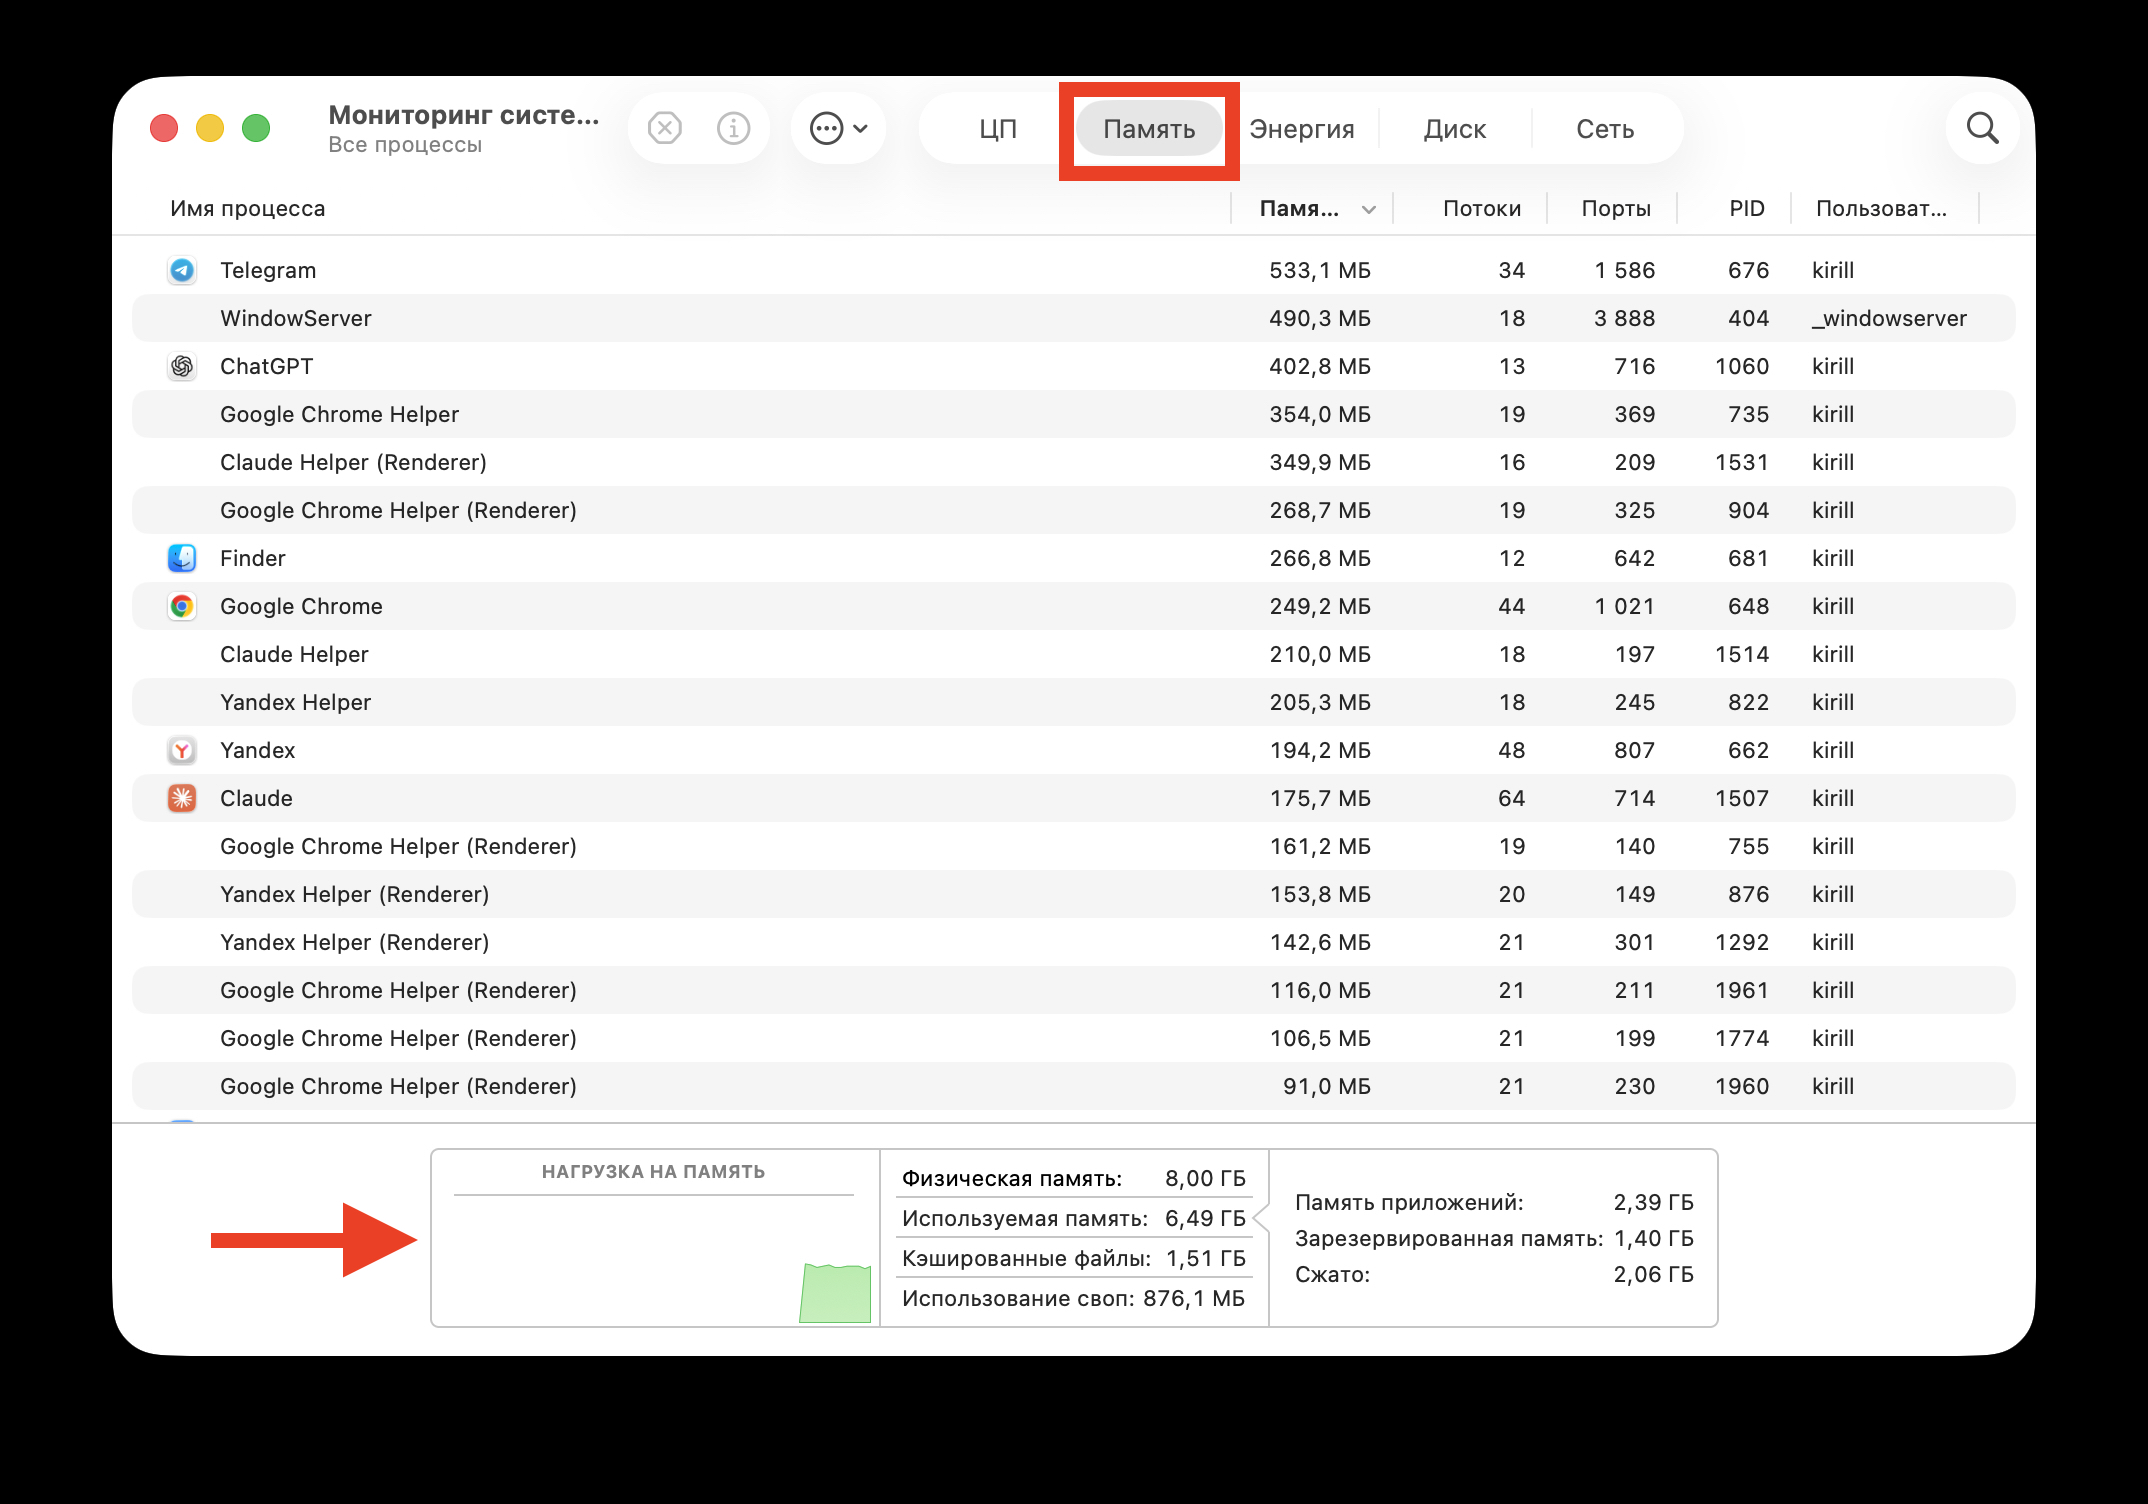Sort the list by PID column

[1746, 208]
